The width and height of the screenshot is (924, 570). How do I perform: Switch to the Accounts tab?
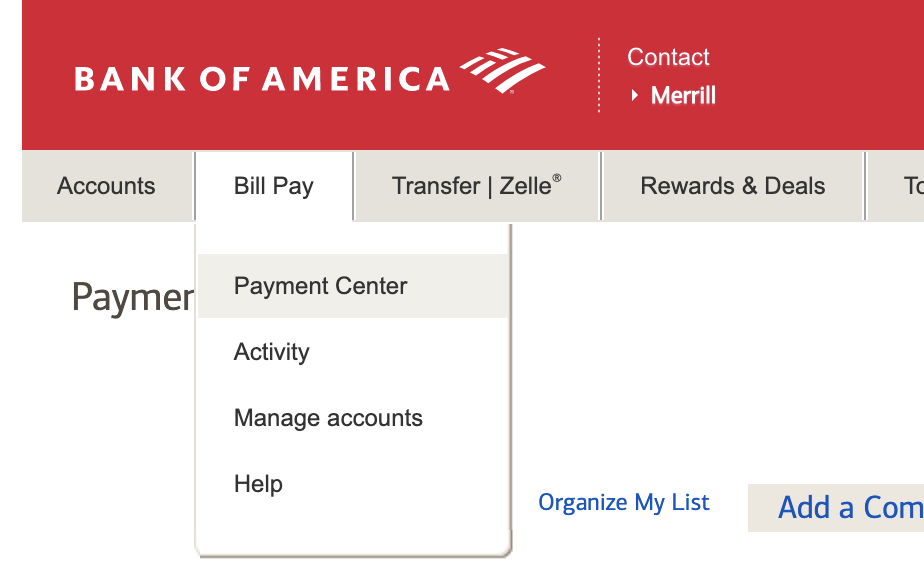coord(106,186)
